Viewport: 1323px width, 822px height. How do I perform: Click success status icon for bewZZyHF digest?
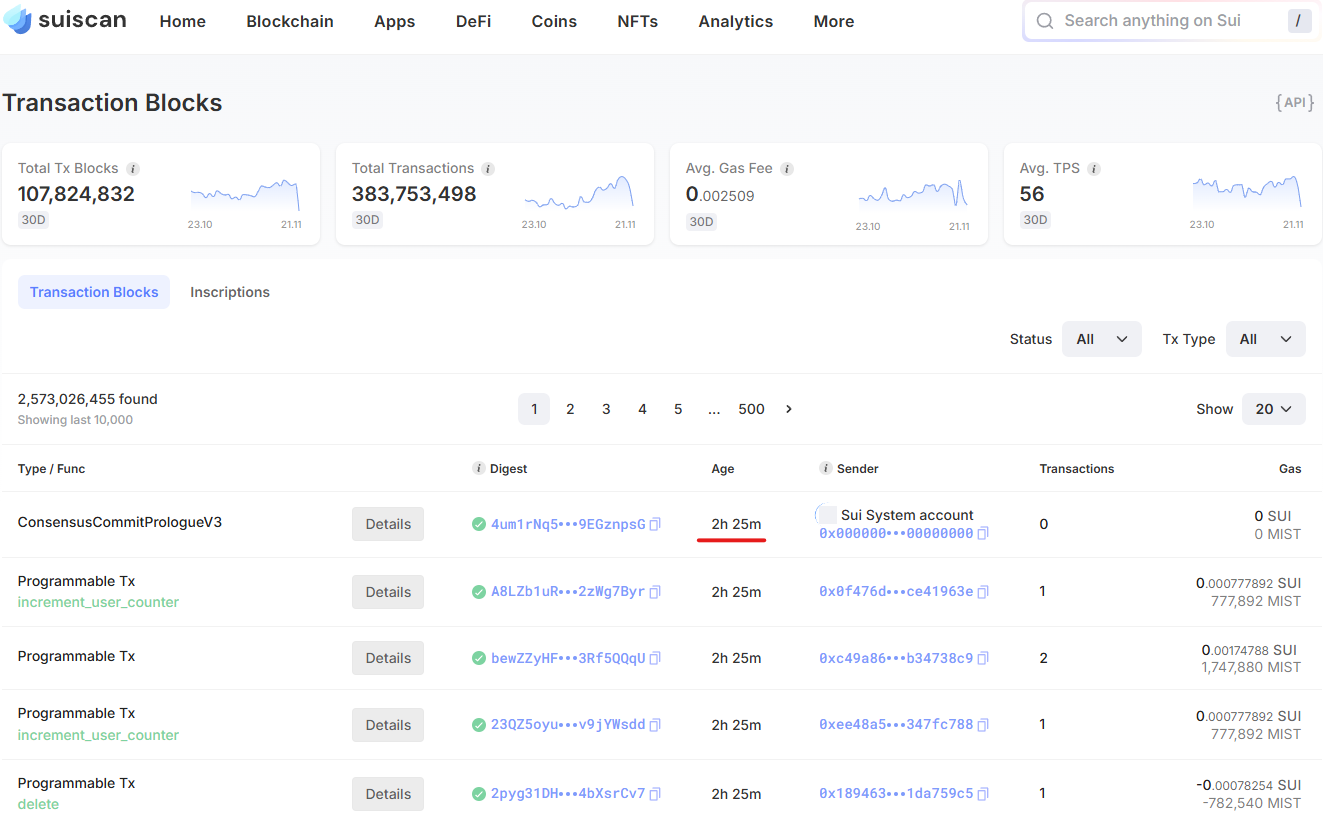pyautogui.click(x=479, y=658)
